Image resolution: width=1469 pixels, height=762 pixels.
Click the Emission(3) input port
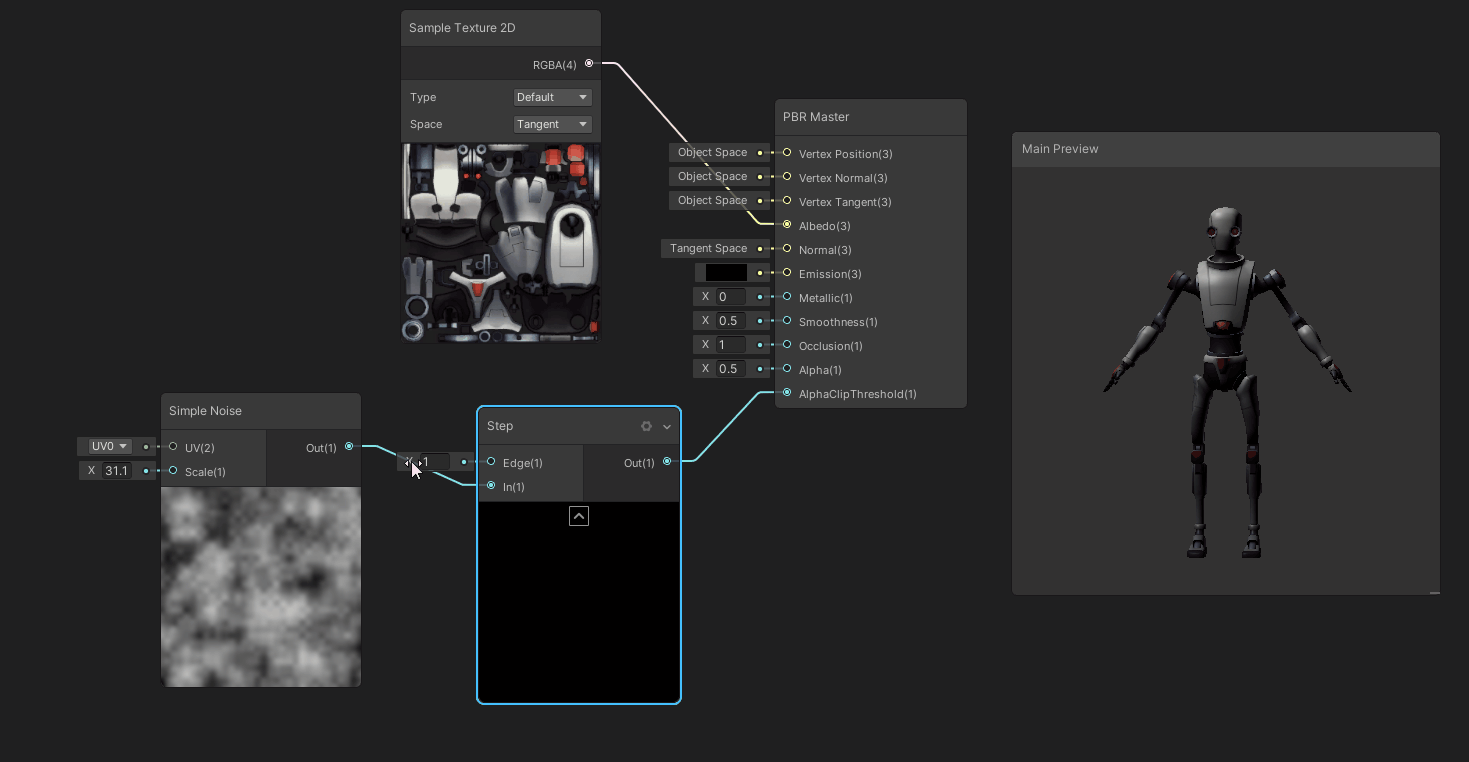(x=787, y=273)
